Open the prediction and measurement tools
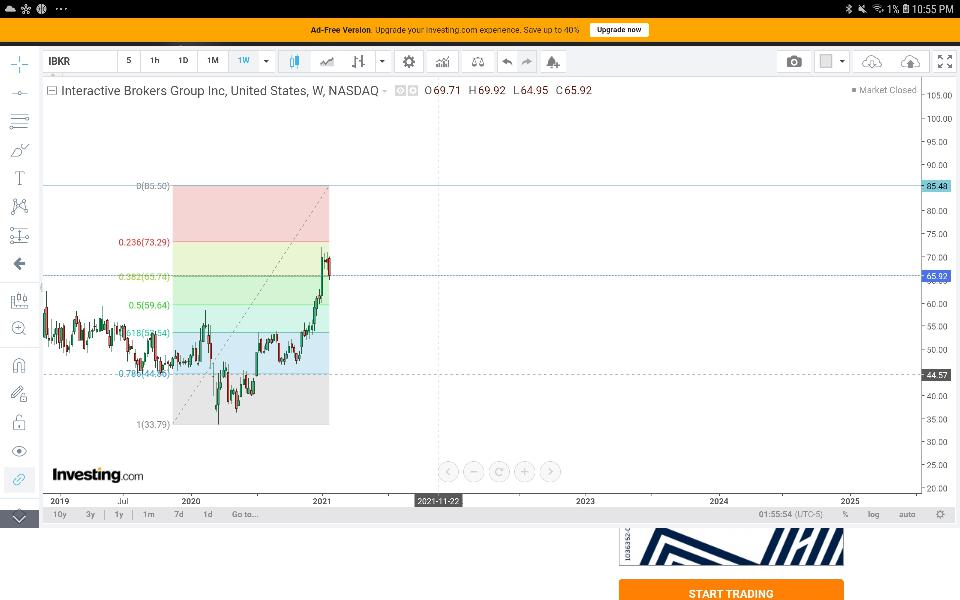This screenshot has width=960, height=600. (x=20, y=235)
